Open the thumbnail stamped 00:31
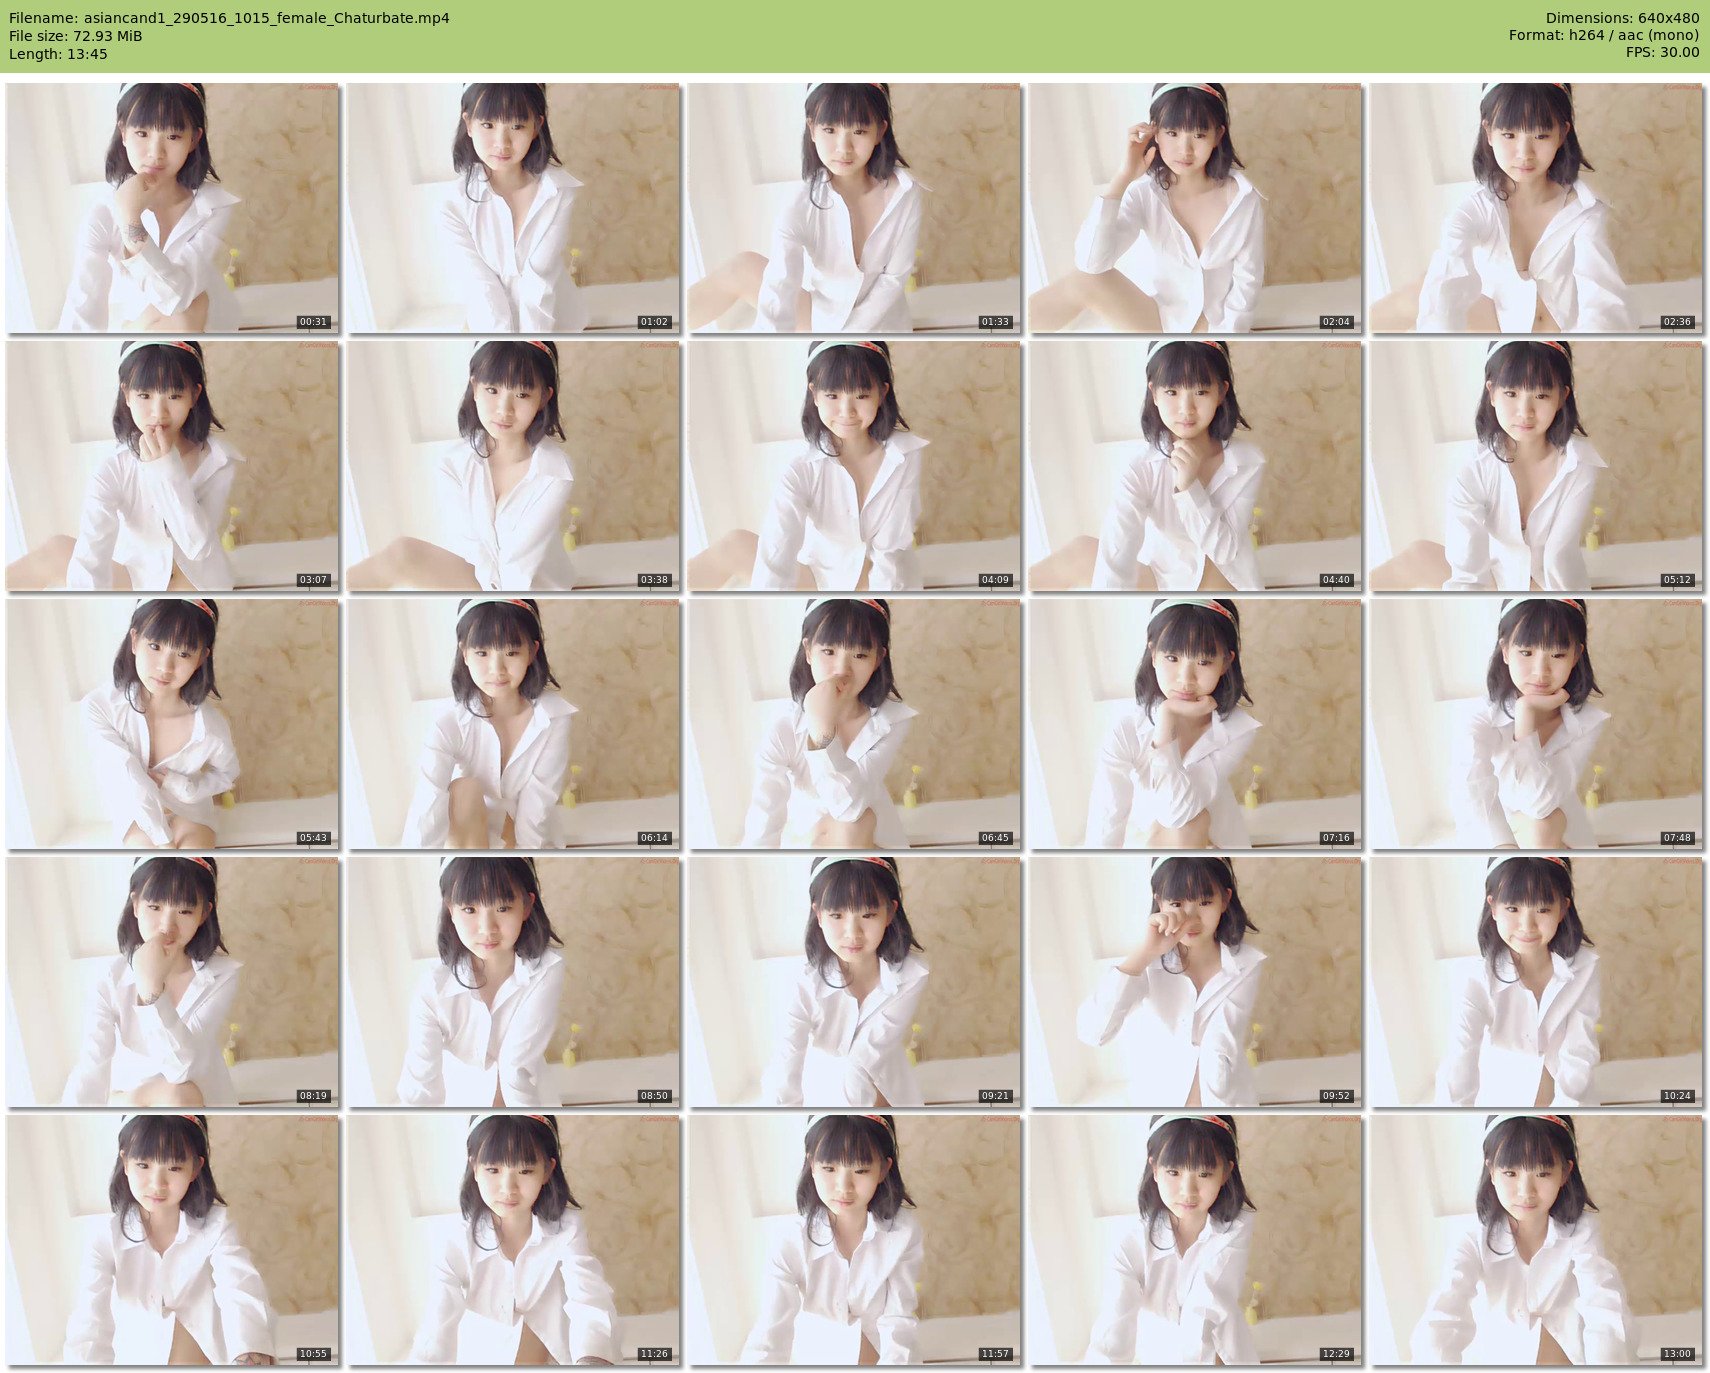The image size is (1710, 1373). click(172, 207)
